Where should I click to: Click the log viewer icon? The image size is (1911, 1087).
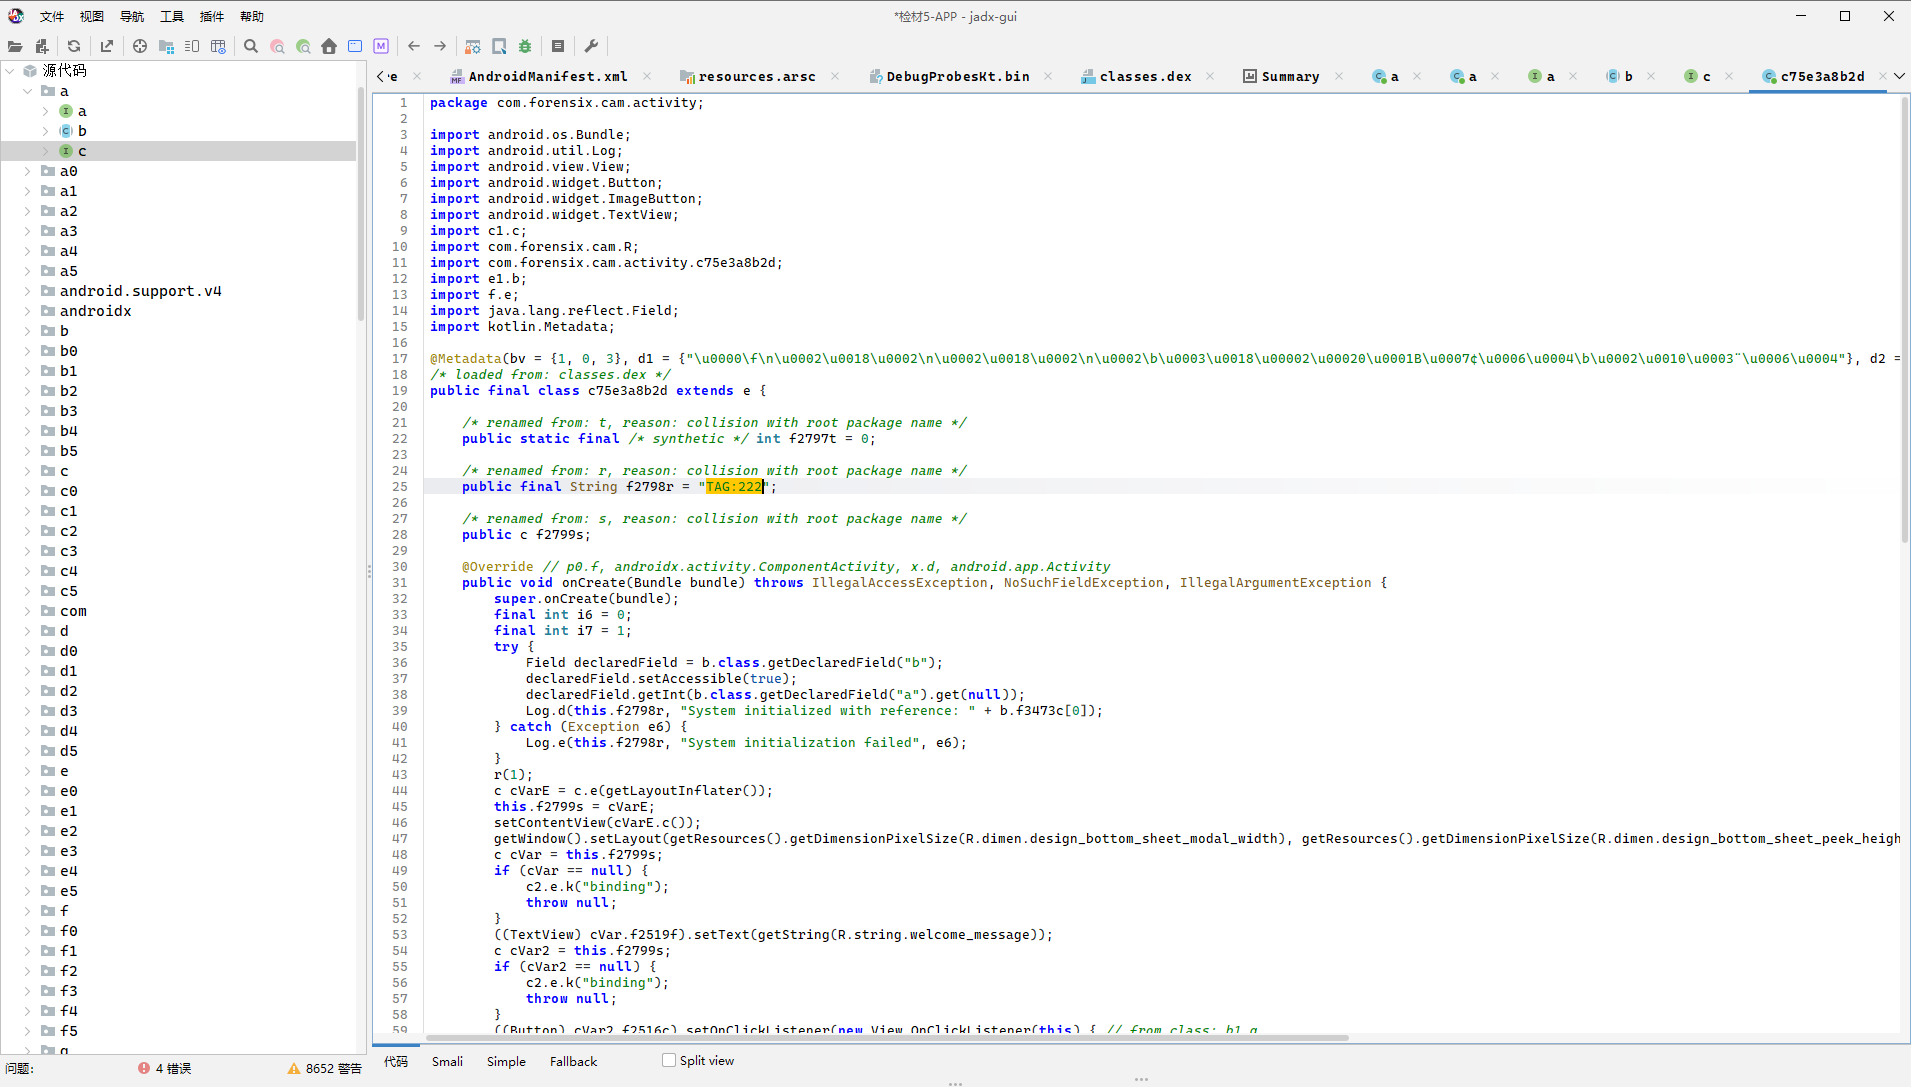point(558,46)
